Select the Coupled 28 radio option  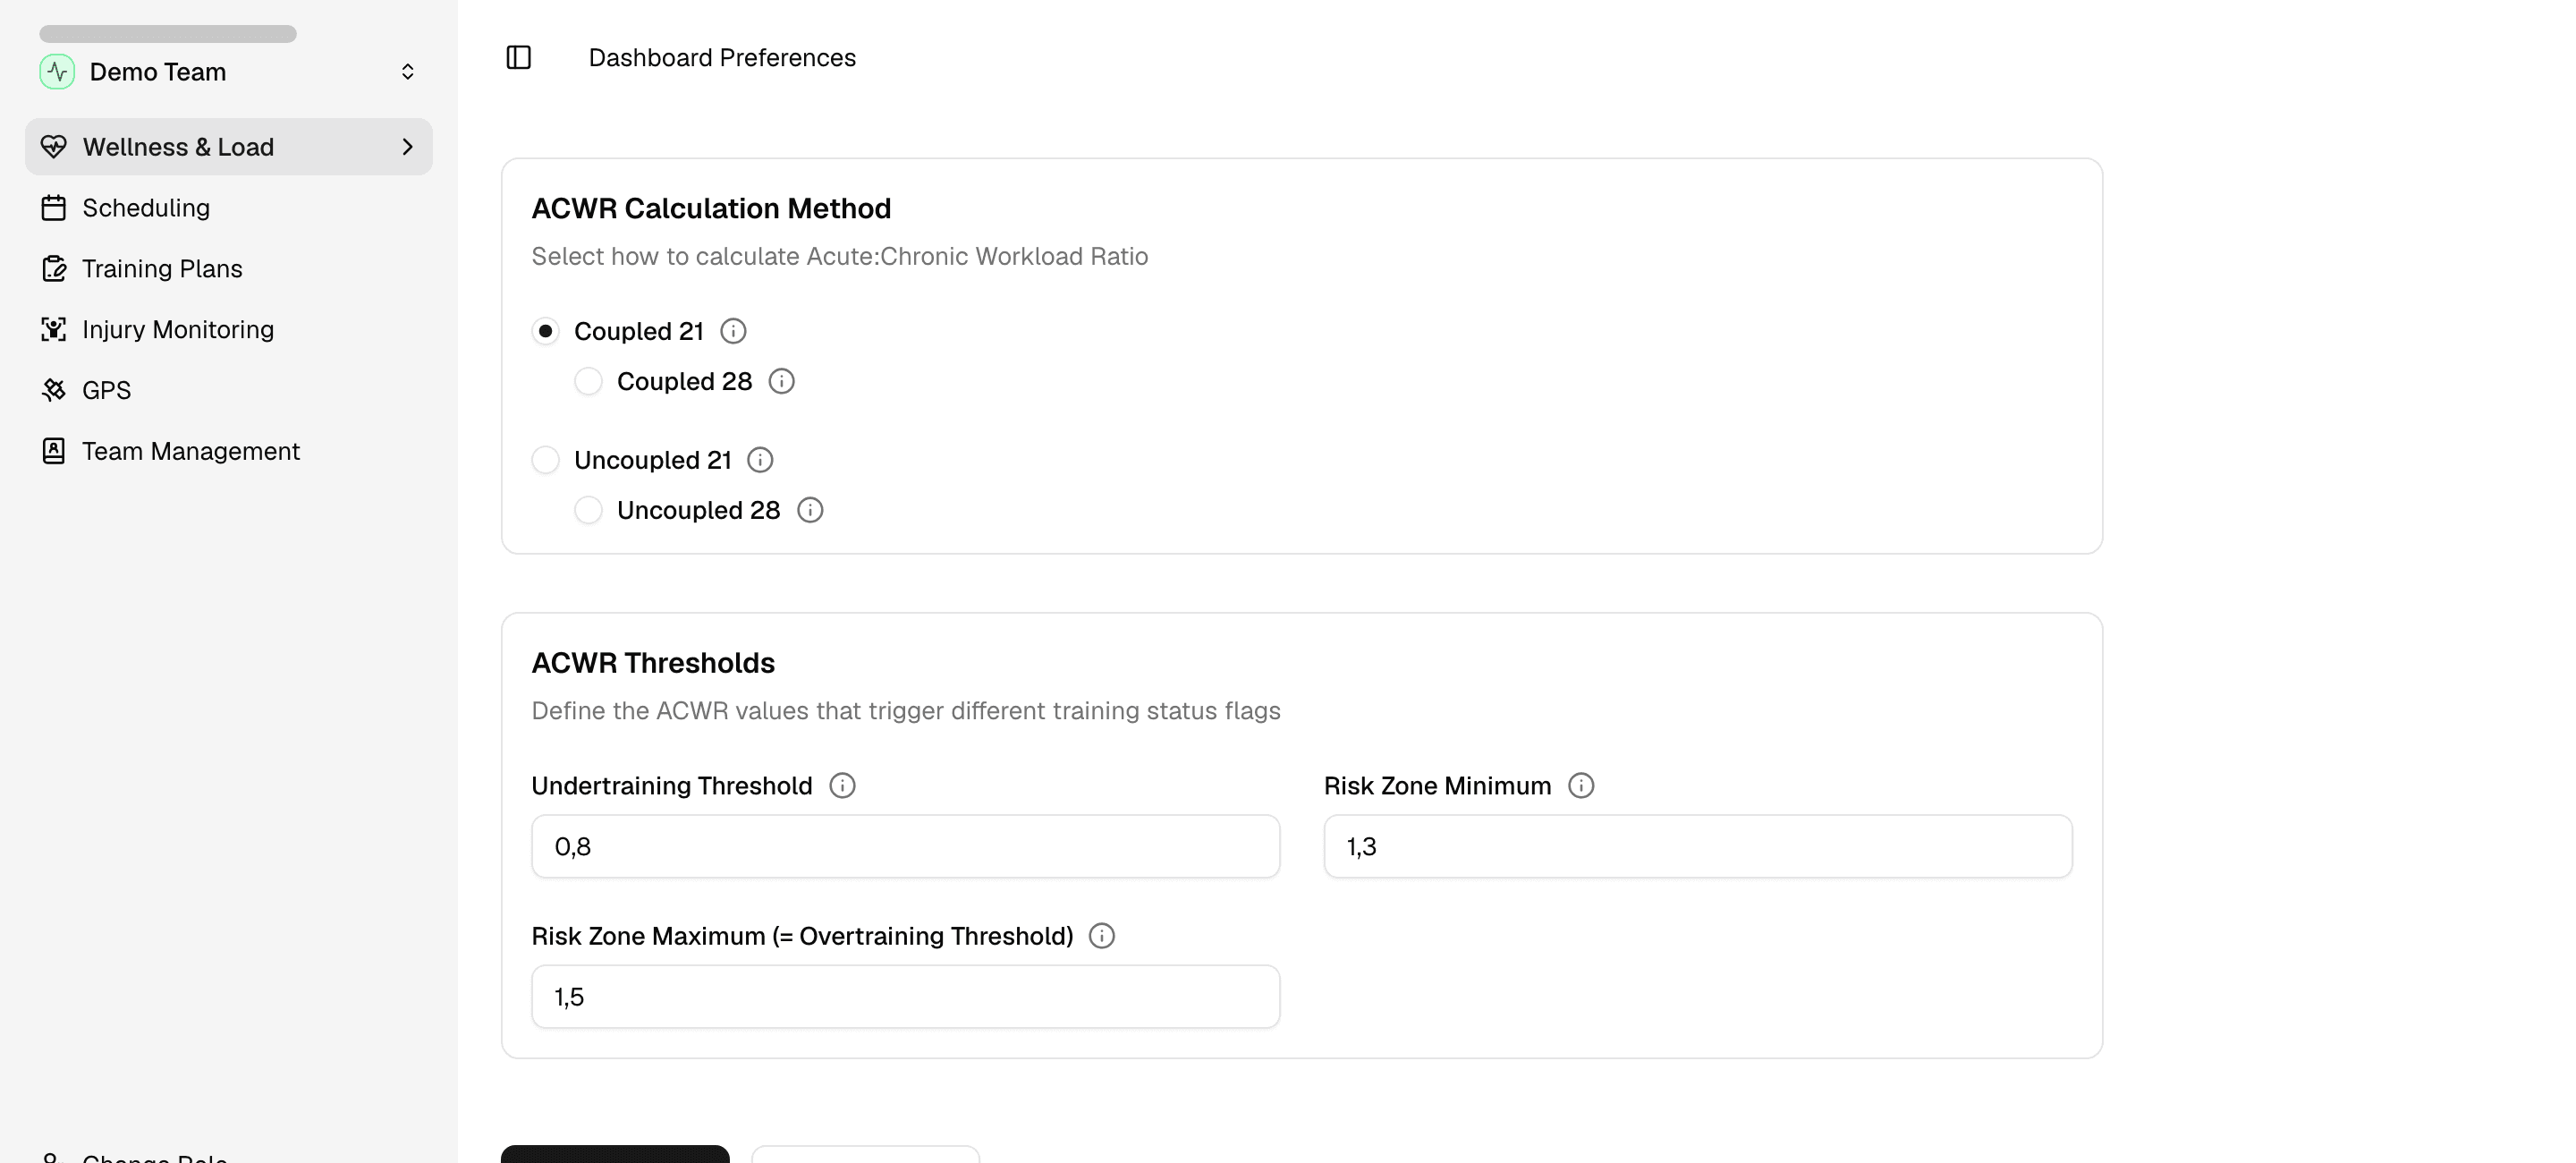(588, 381)
